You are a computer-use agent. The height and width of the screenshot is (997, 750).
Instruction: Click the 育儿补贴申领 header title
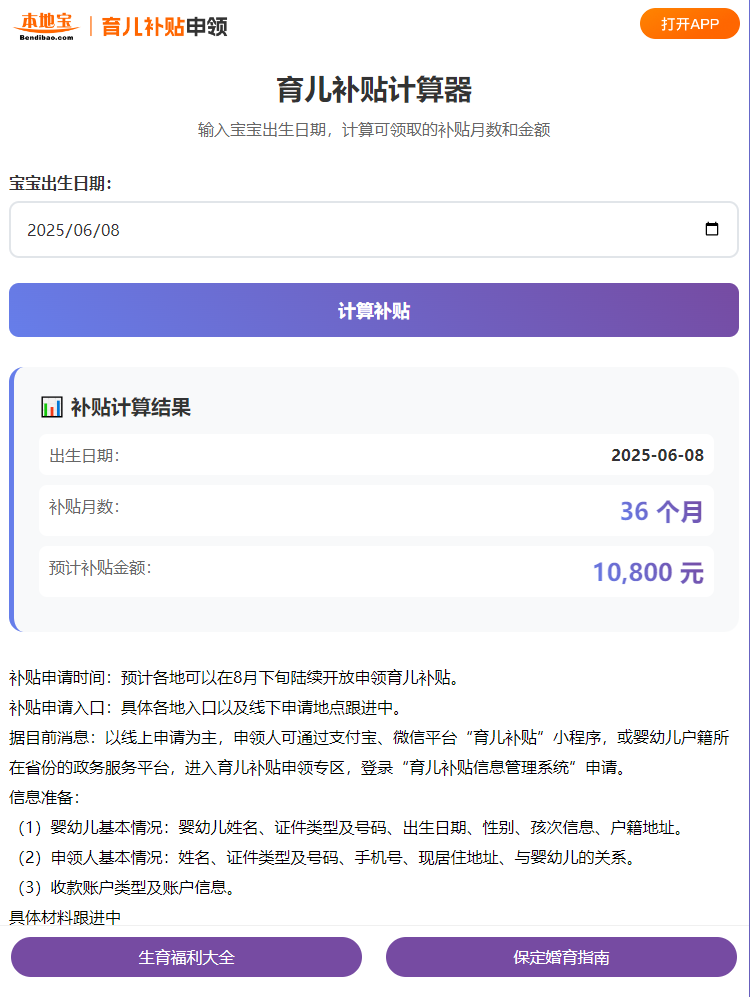tap(164, 27)
